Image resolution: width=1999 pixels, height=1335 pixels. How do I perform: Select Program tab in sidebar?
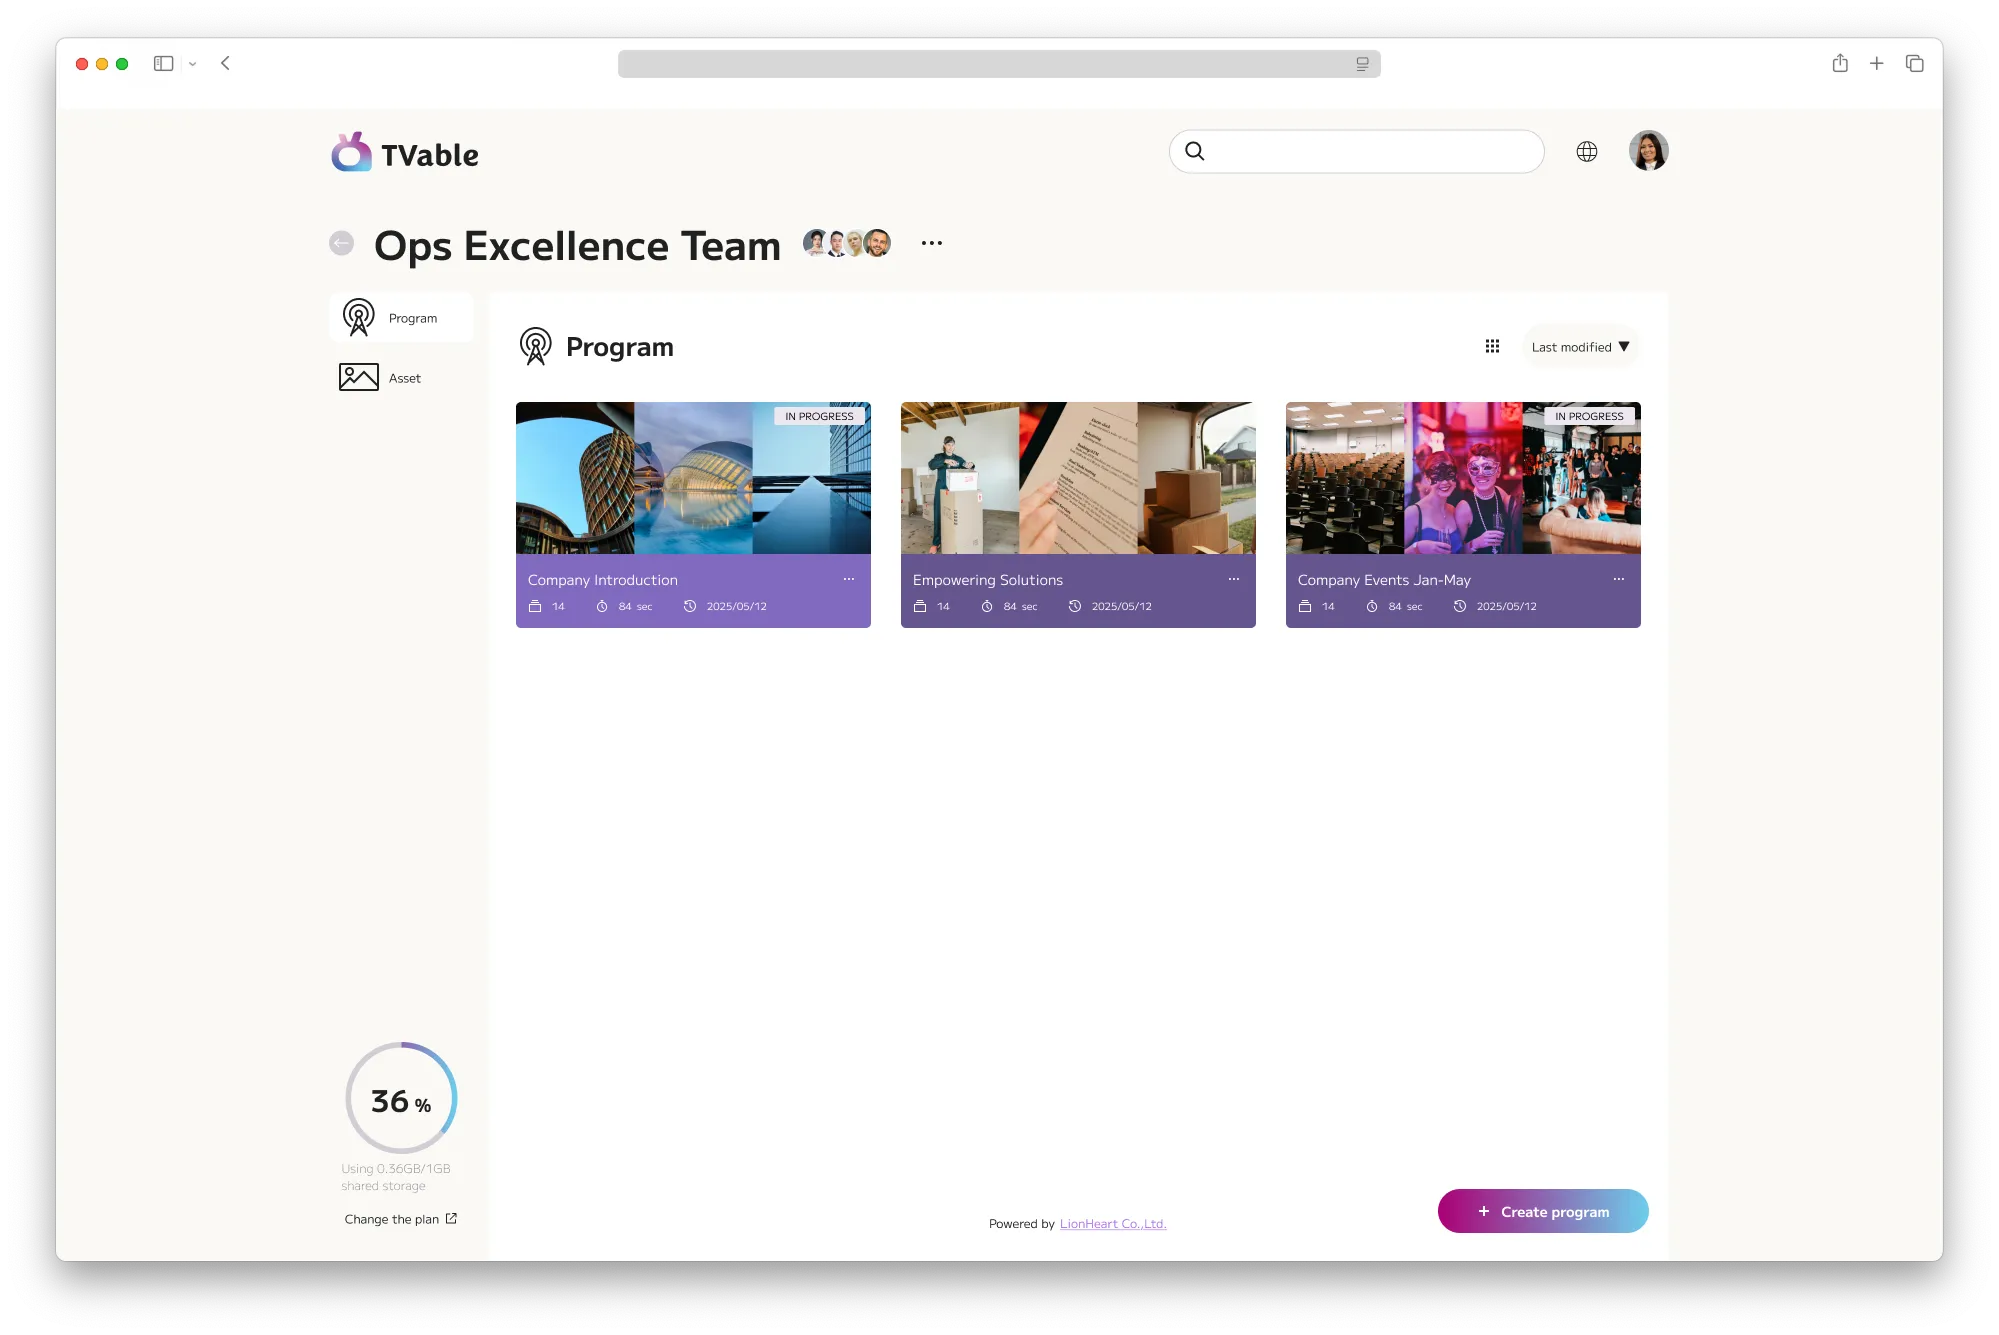(x=401, y=318)
